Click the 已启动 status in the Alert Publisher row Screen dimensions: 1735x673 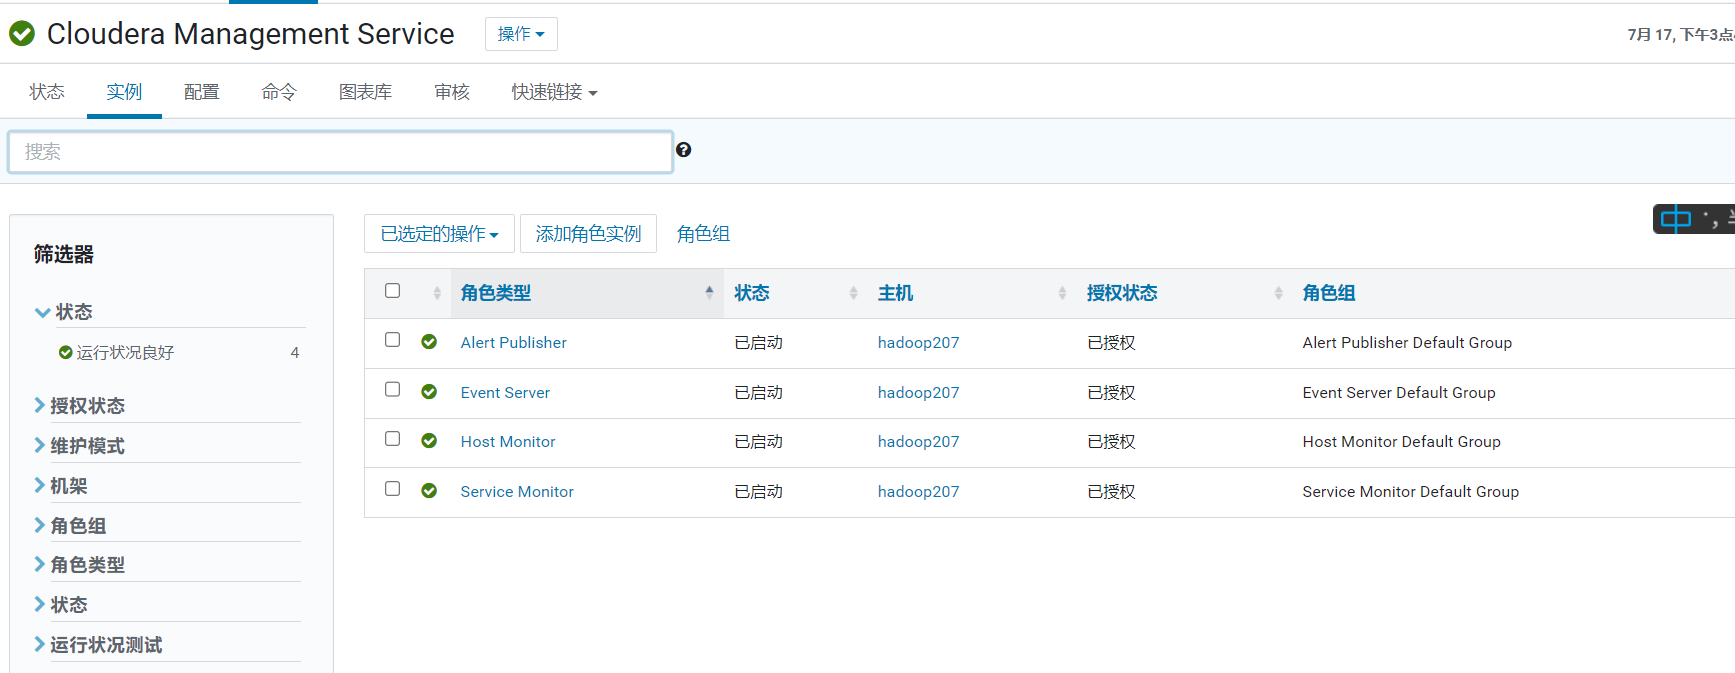[758, 342]
